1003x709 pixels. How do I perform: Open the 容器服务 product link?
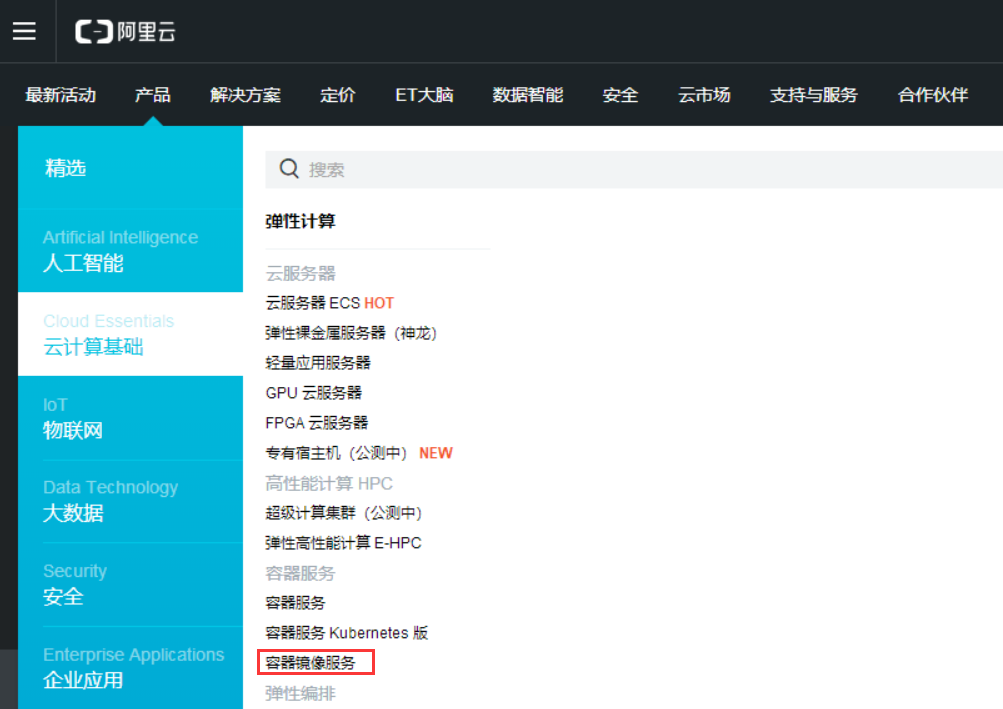tap(295, 603)
